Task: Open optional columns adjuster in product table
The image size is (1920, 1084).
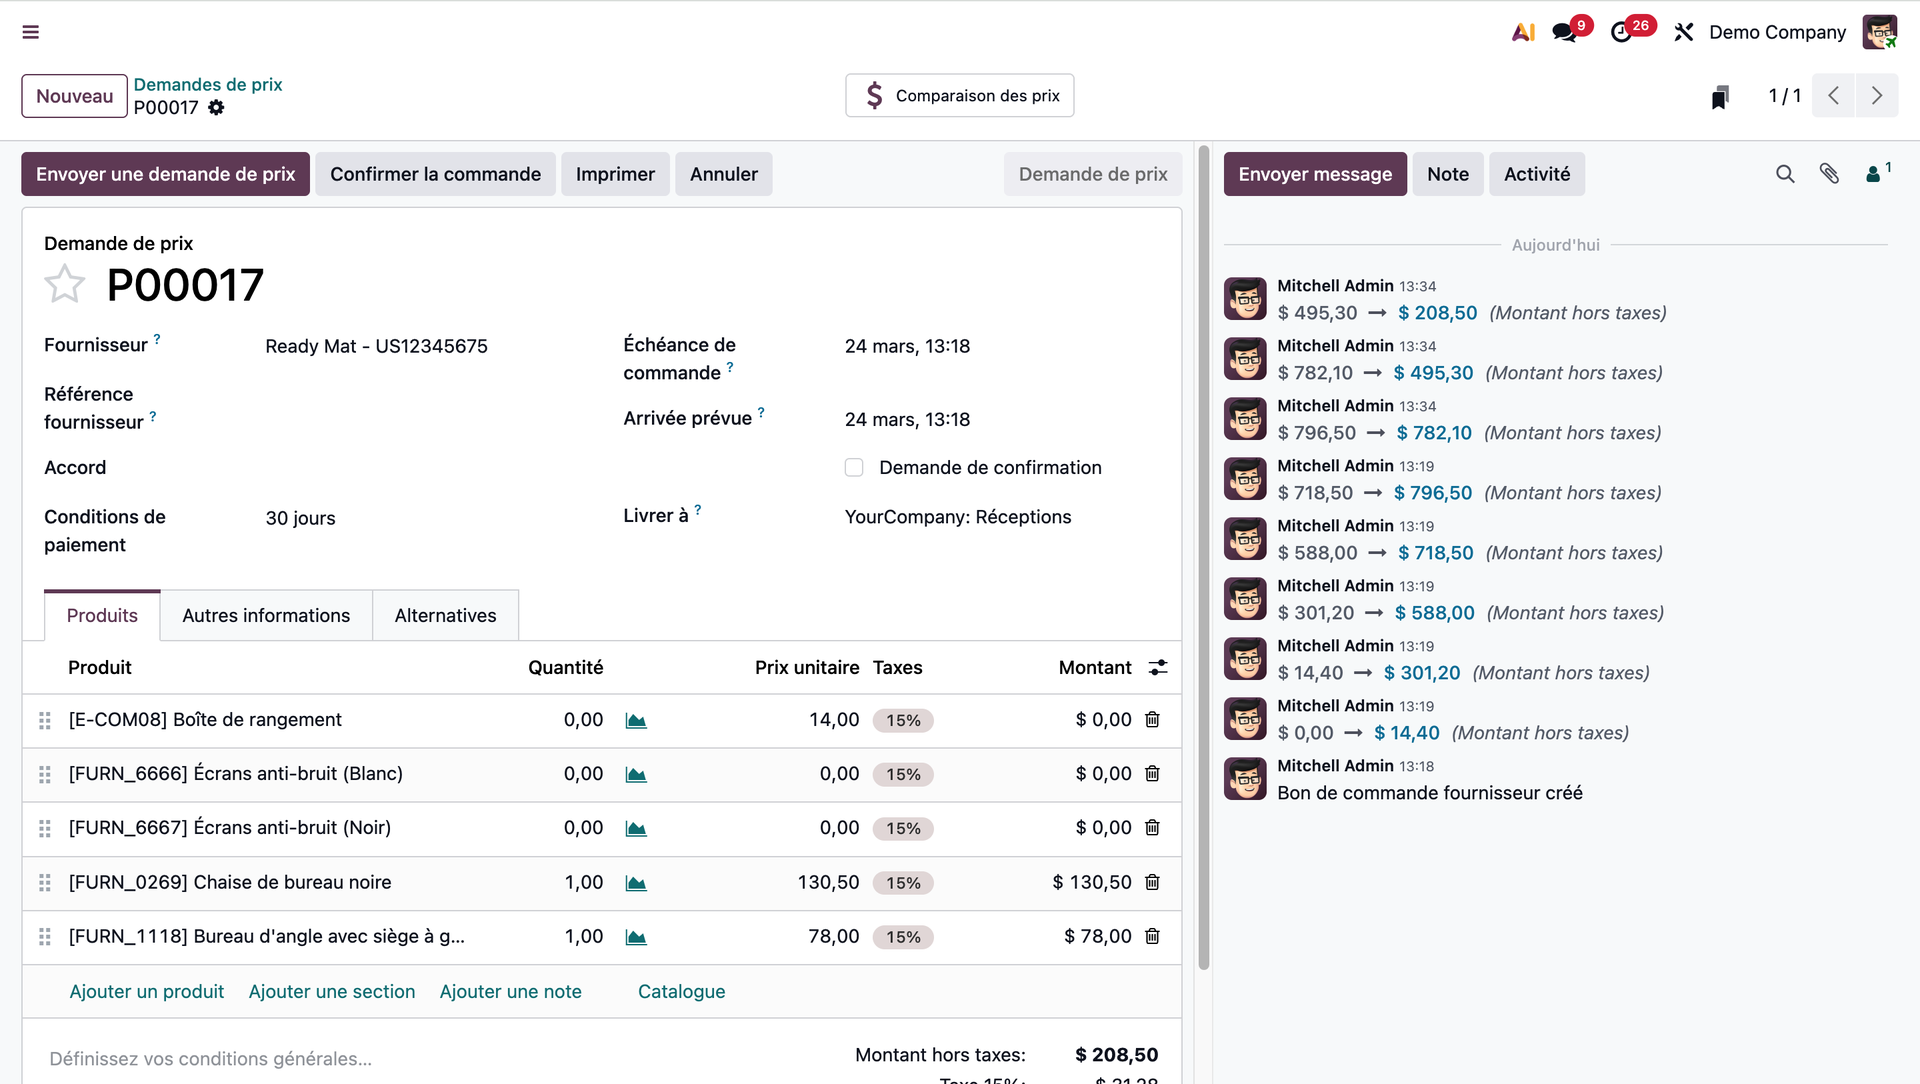Action: (x=1158, y=668)
